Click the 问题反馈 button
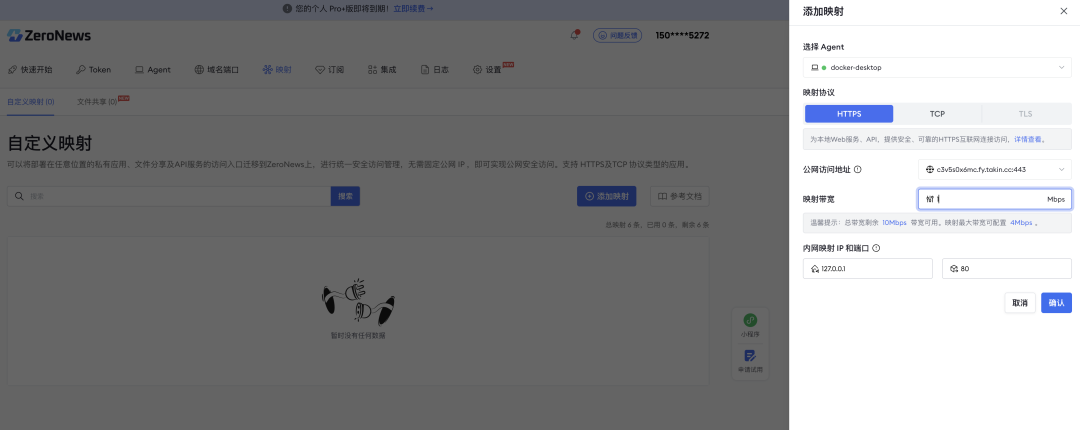1080x430 pixels. pyautogui.click(x=617, y=35)
